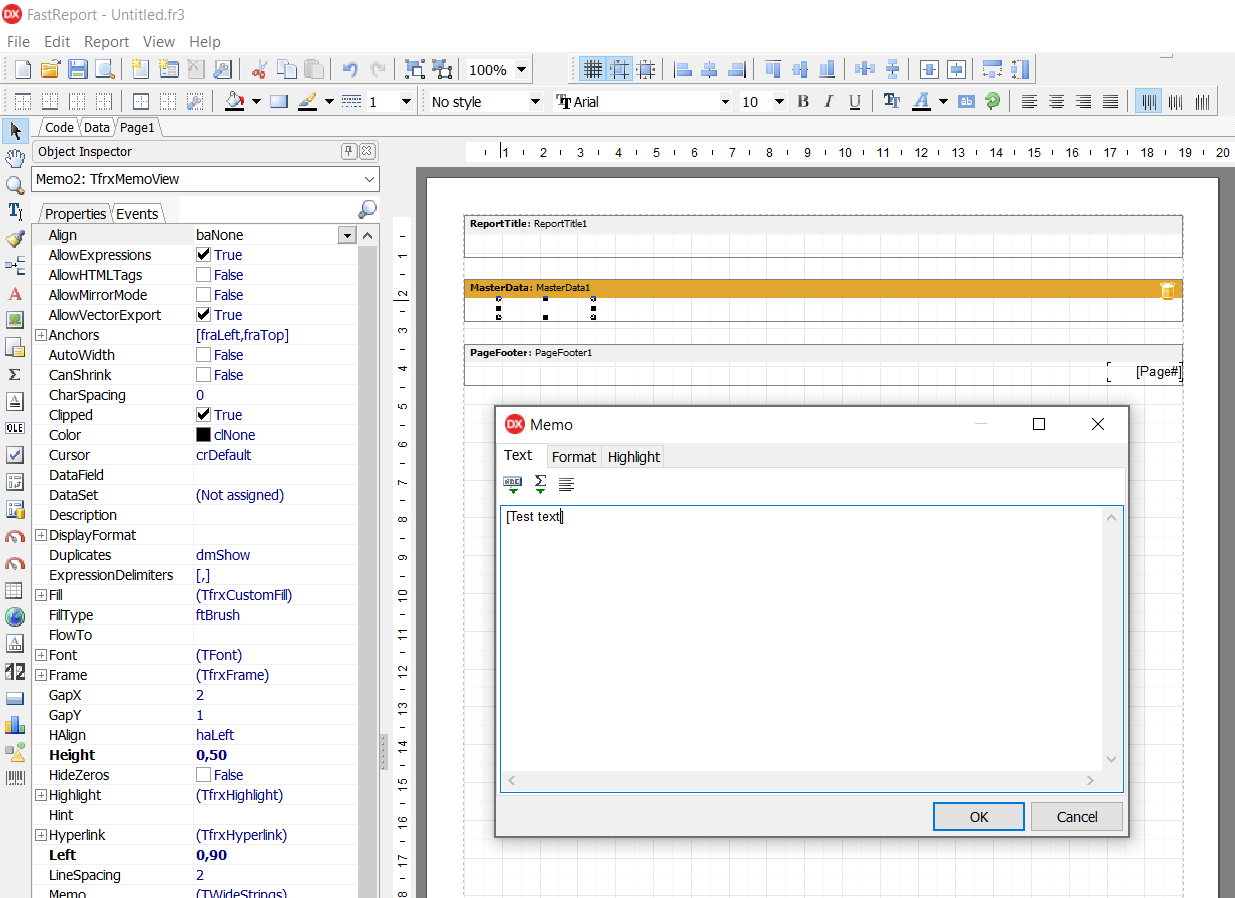
Task: Open the Align property dropdown arrow
Action: 347,235
